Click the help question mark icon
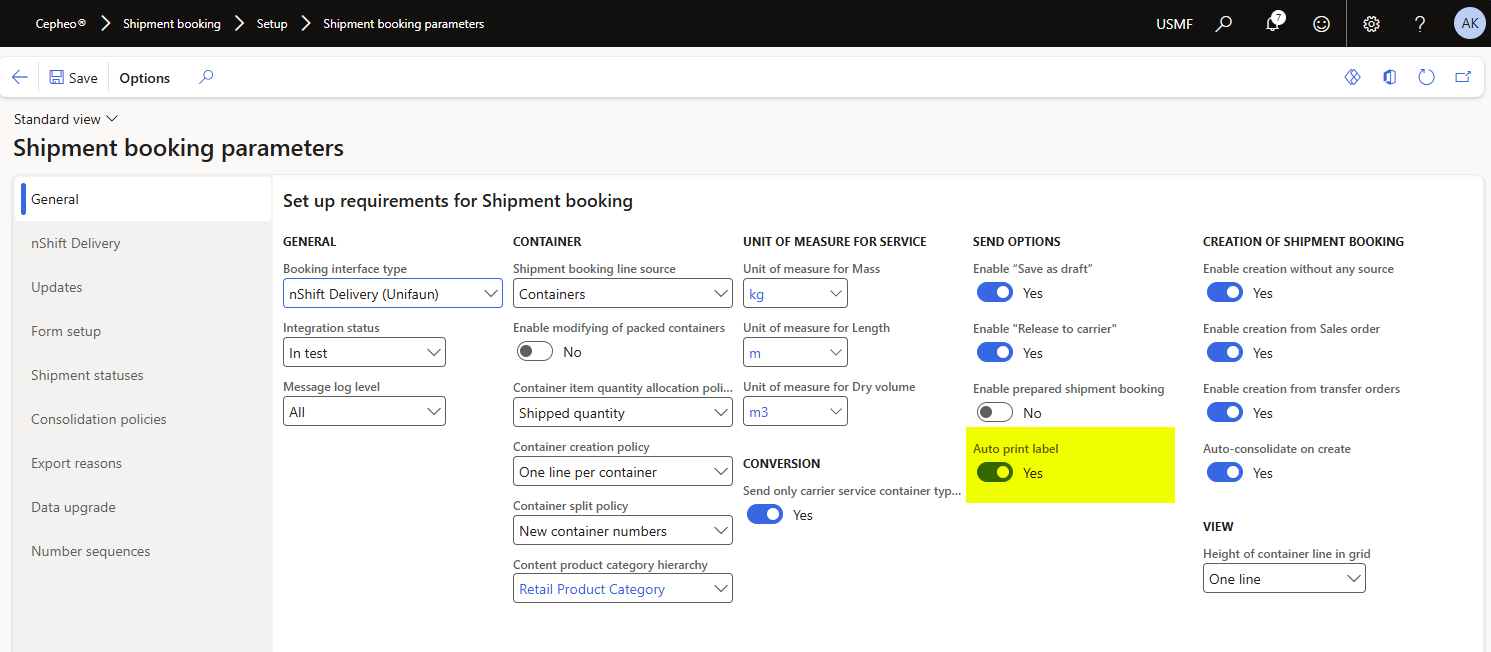 pyautogui.click(x=1420, y=24)
